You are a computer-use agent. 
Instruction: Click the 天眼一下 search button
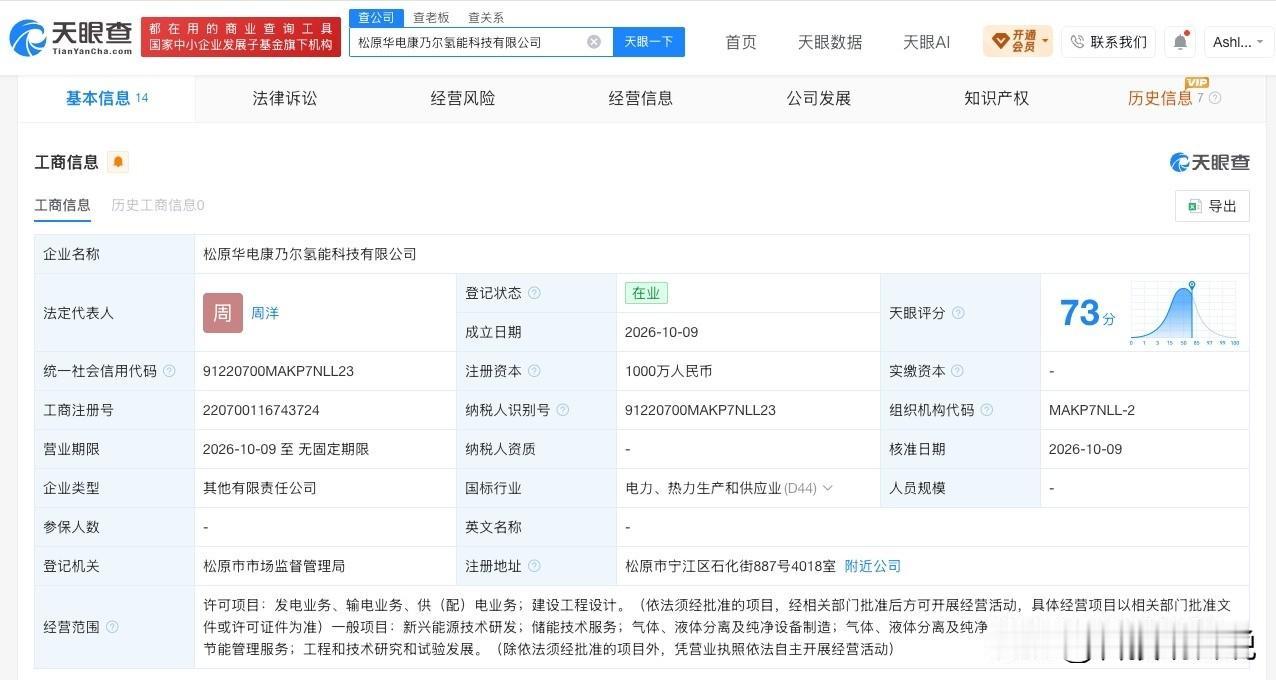pos(649,42)
